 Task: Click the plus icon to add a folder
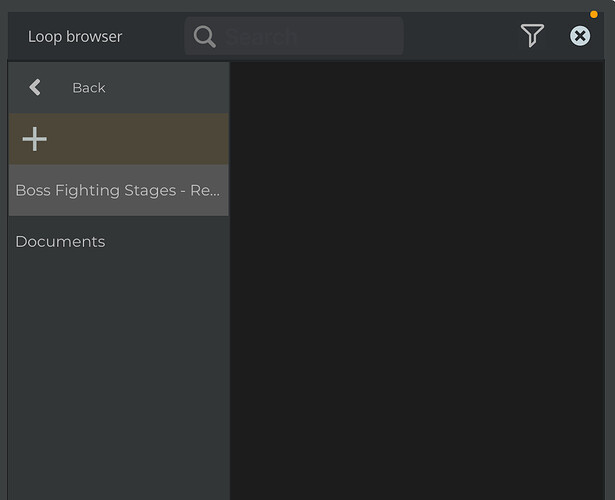coord(35,139)
